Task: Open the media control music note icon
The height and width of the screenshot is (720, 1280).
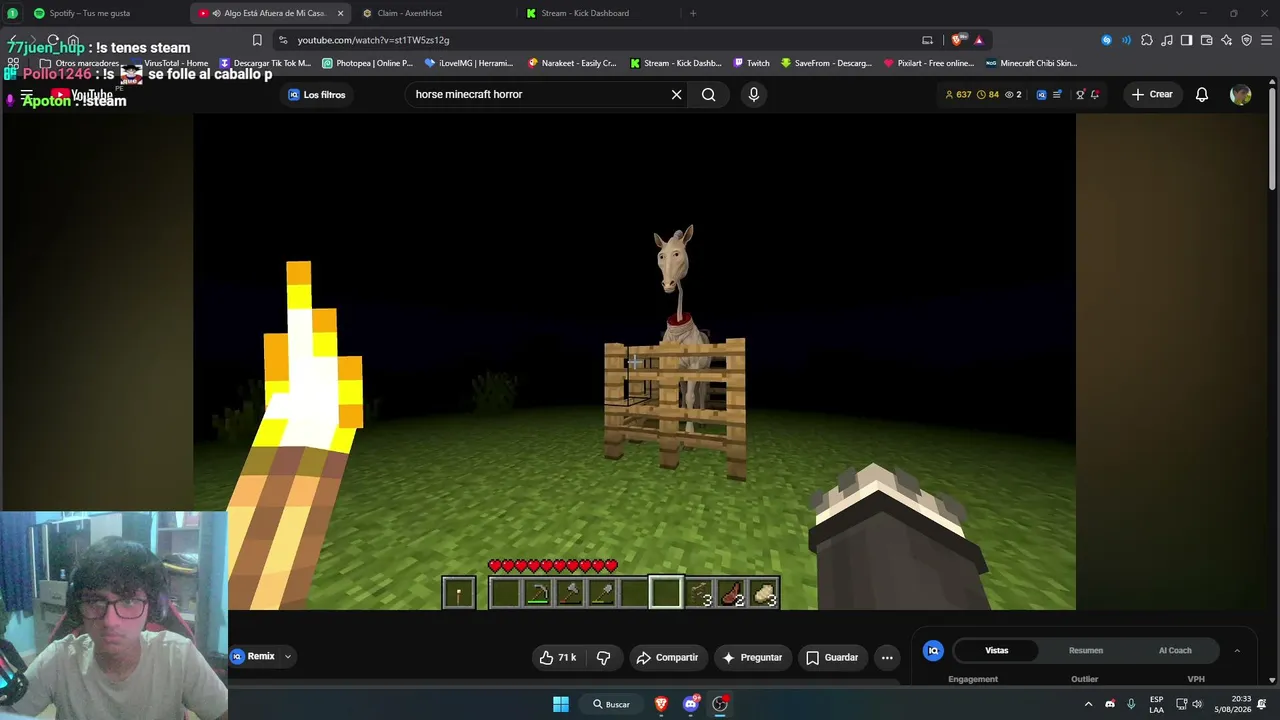Action: pyautogui.click(x=1167, y=40)
